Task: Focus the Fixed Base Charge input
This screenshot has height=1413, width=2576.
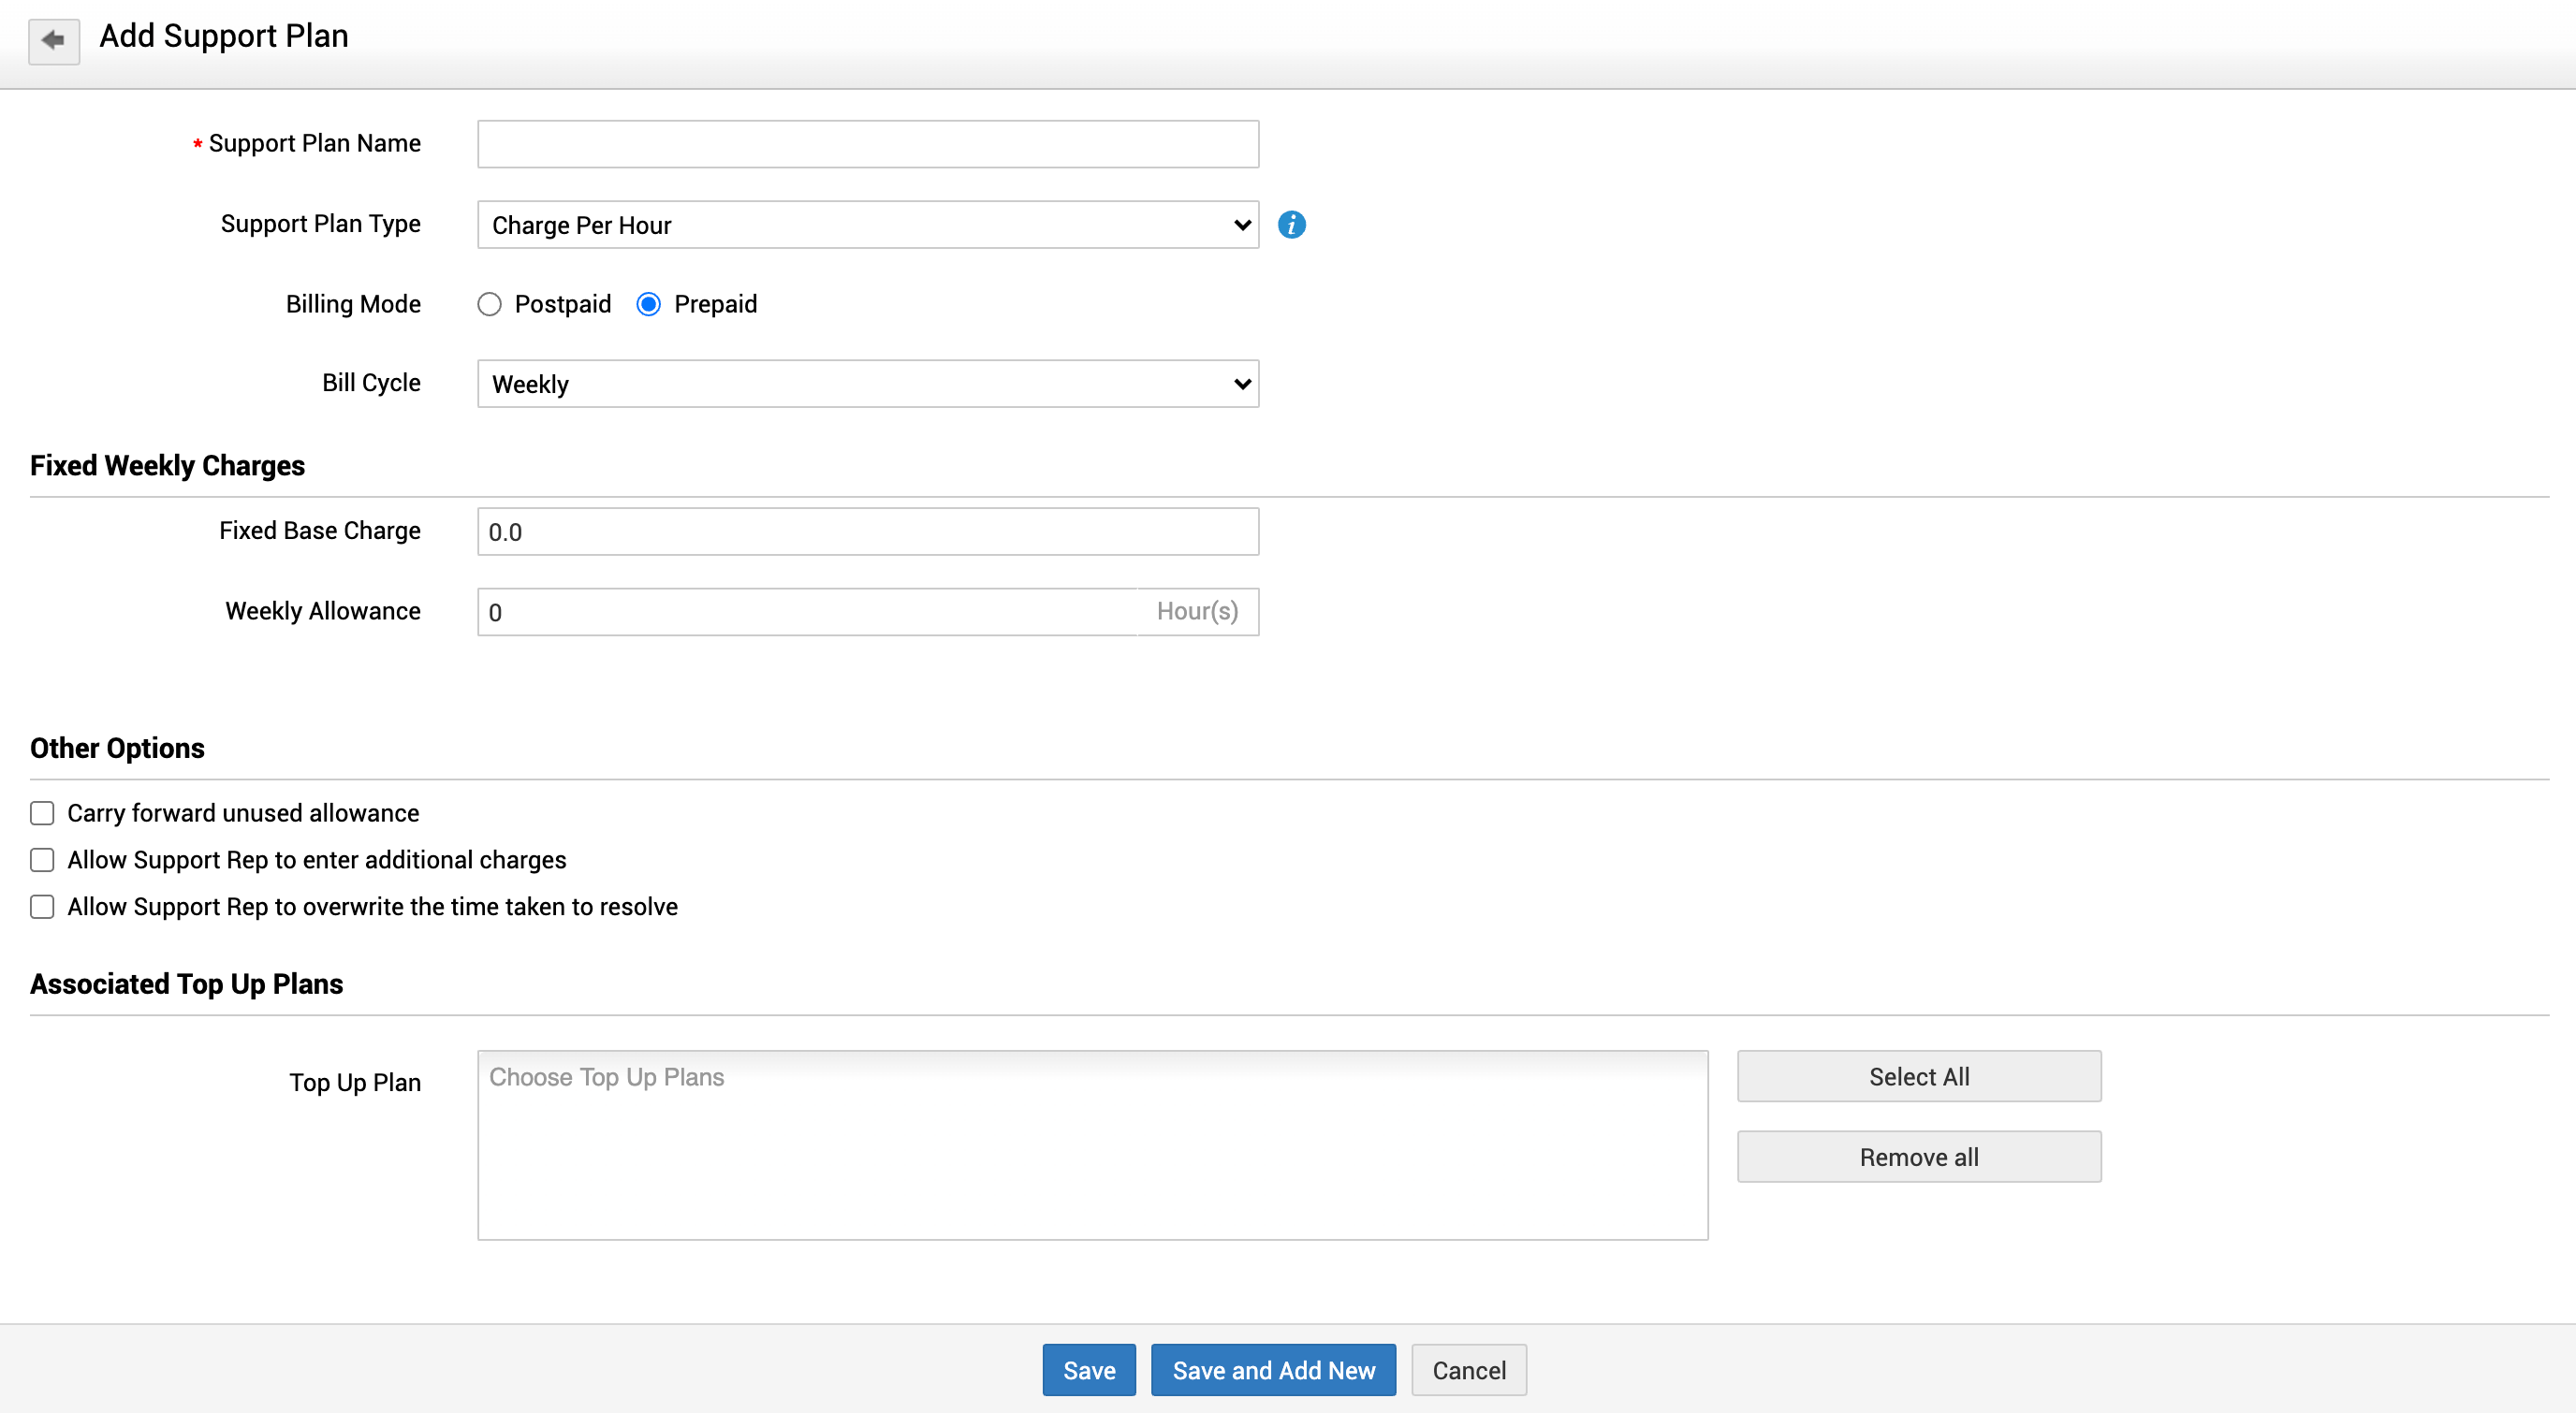Action: [x=867, y=532]
